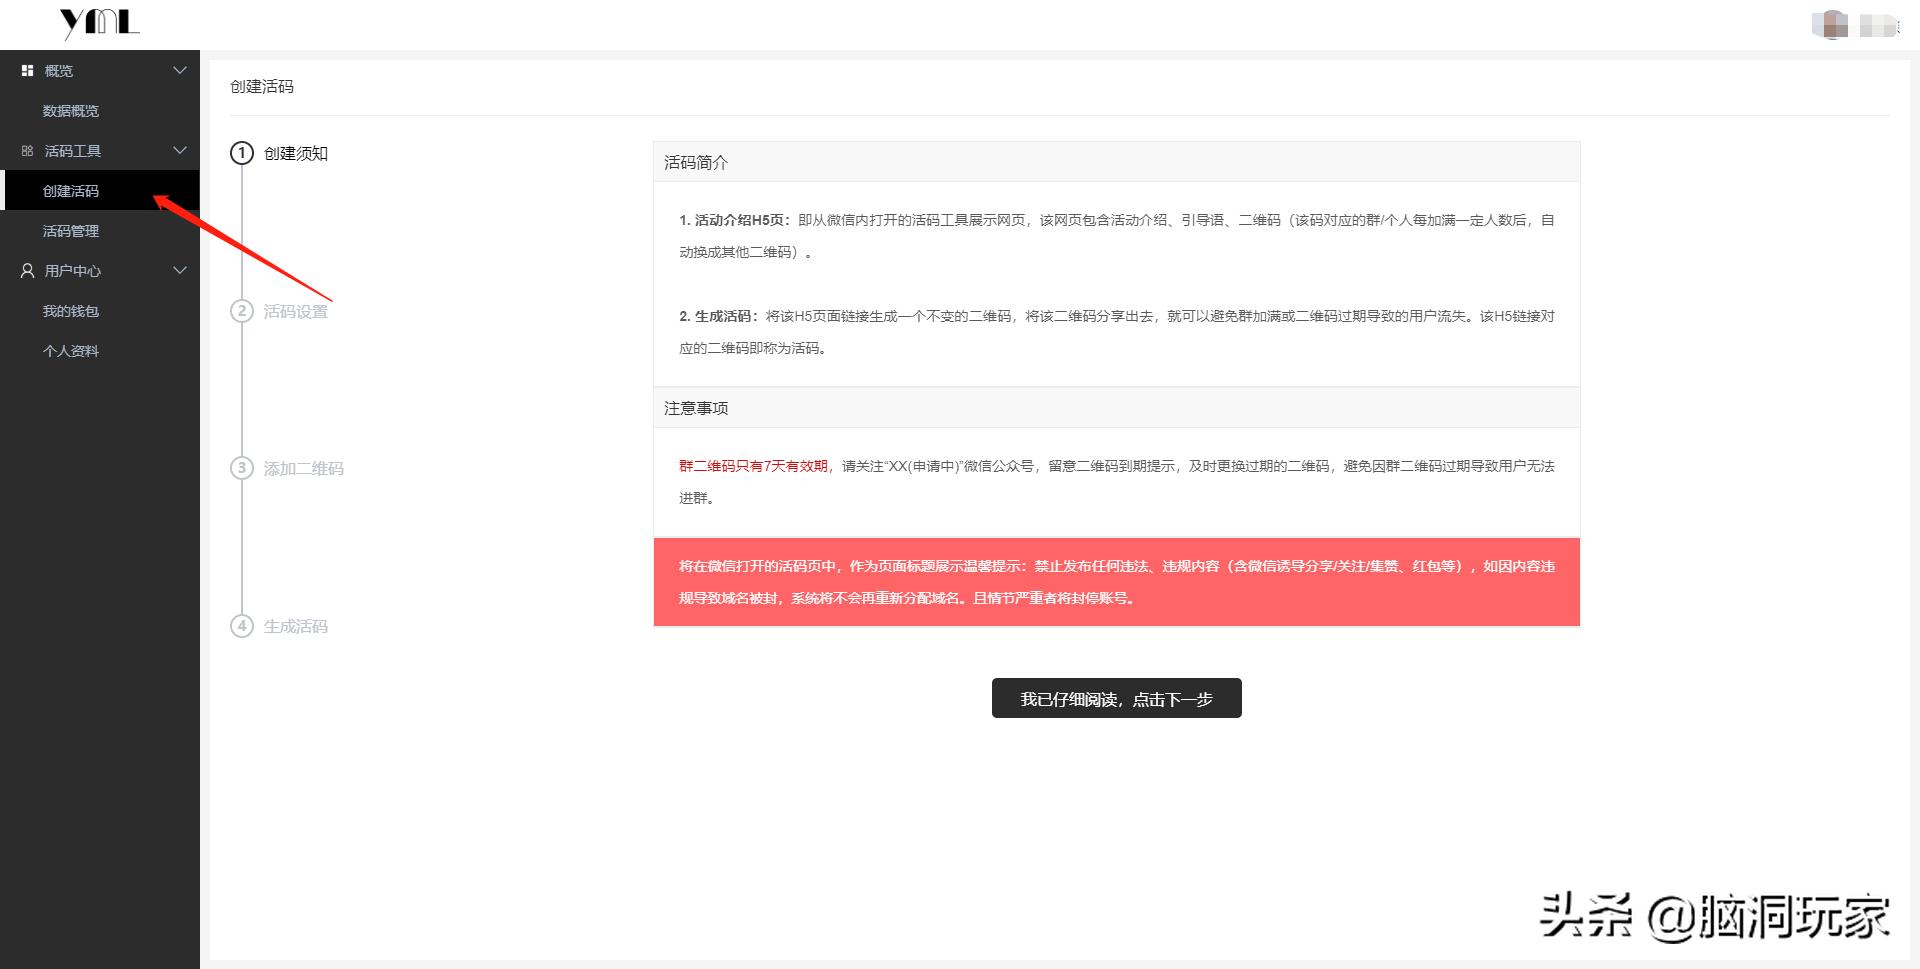Click step 2 活码设置 indicator
Viewport: 1920px width, 969px height.
241,311
